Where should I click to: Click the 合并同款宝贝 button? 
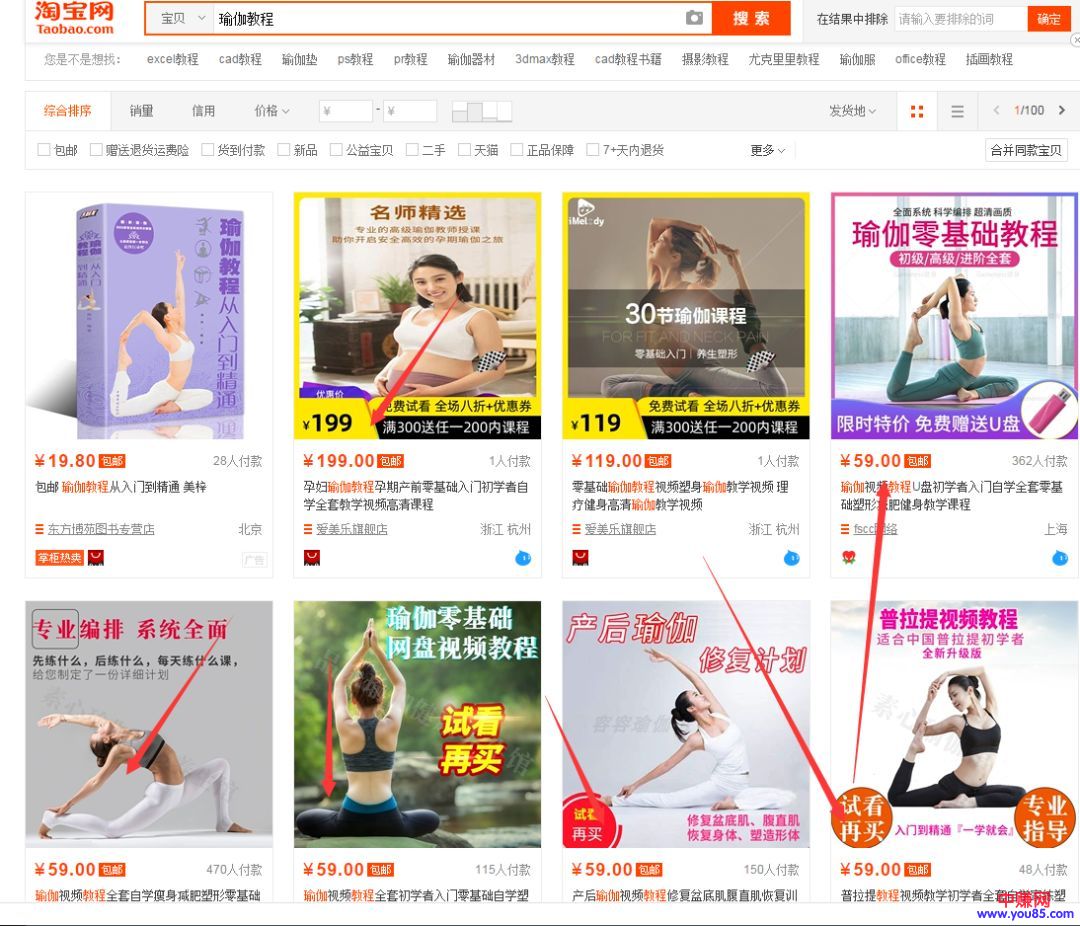coord(1026,150)
